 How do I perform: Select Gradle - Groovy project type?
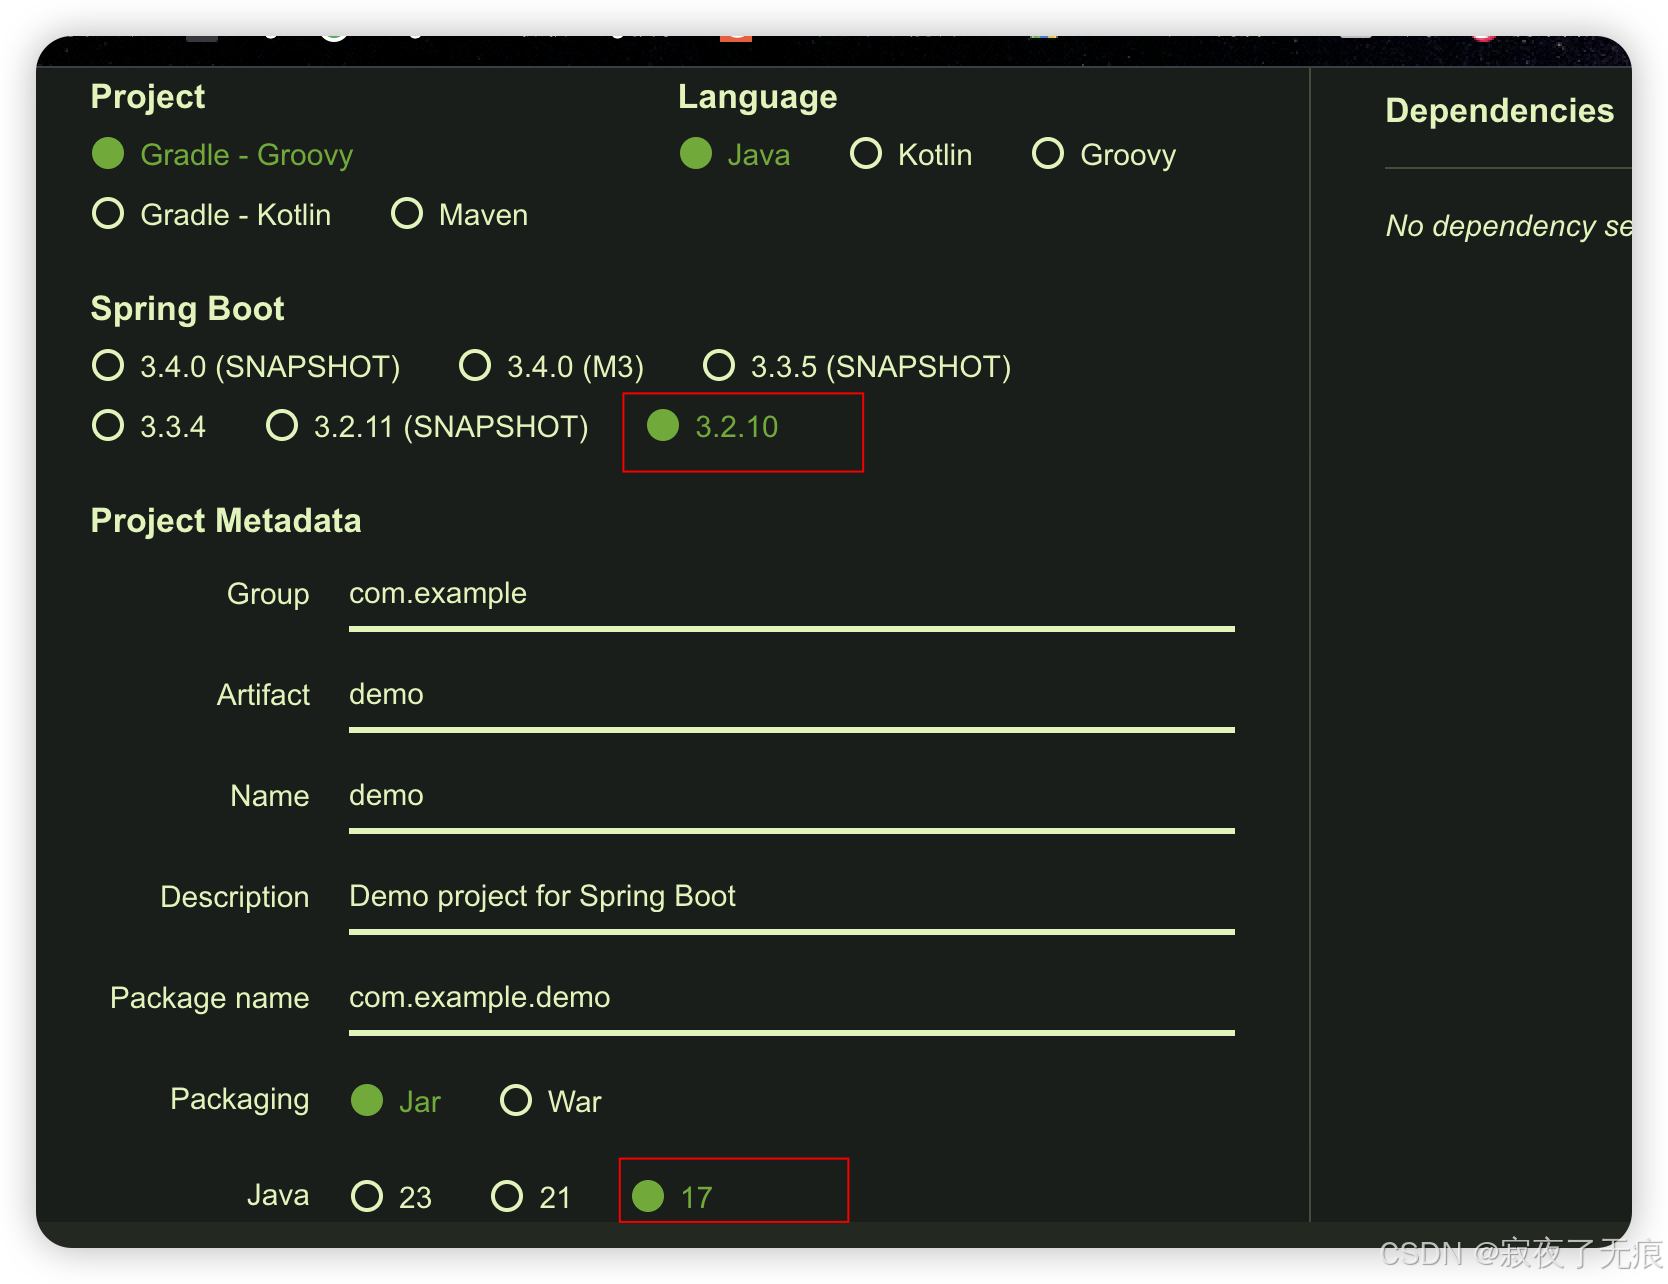222,155
